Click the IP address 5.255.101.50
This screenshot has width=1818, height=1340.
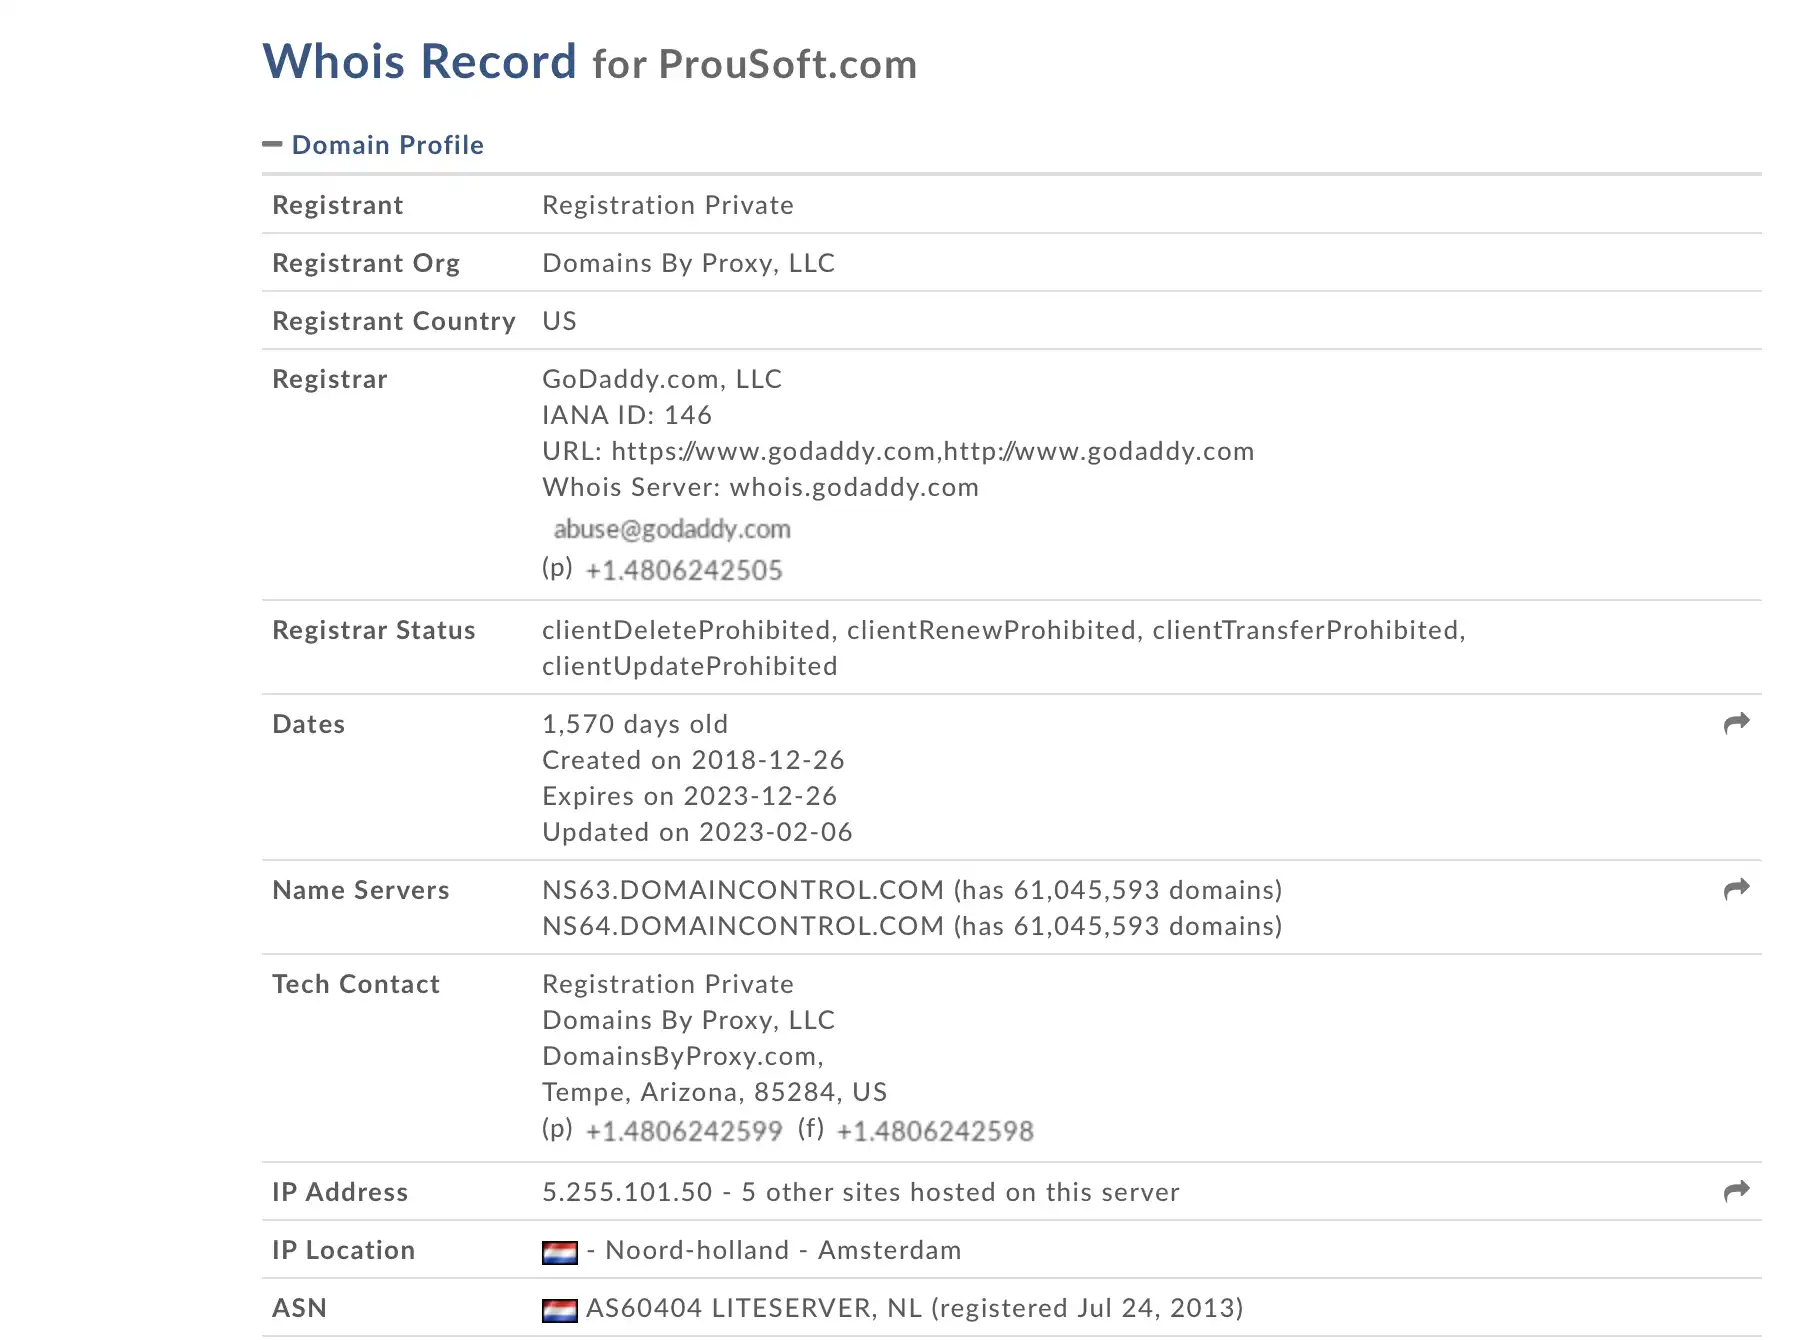[x=627, y=1192]
